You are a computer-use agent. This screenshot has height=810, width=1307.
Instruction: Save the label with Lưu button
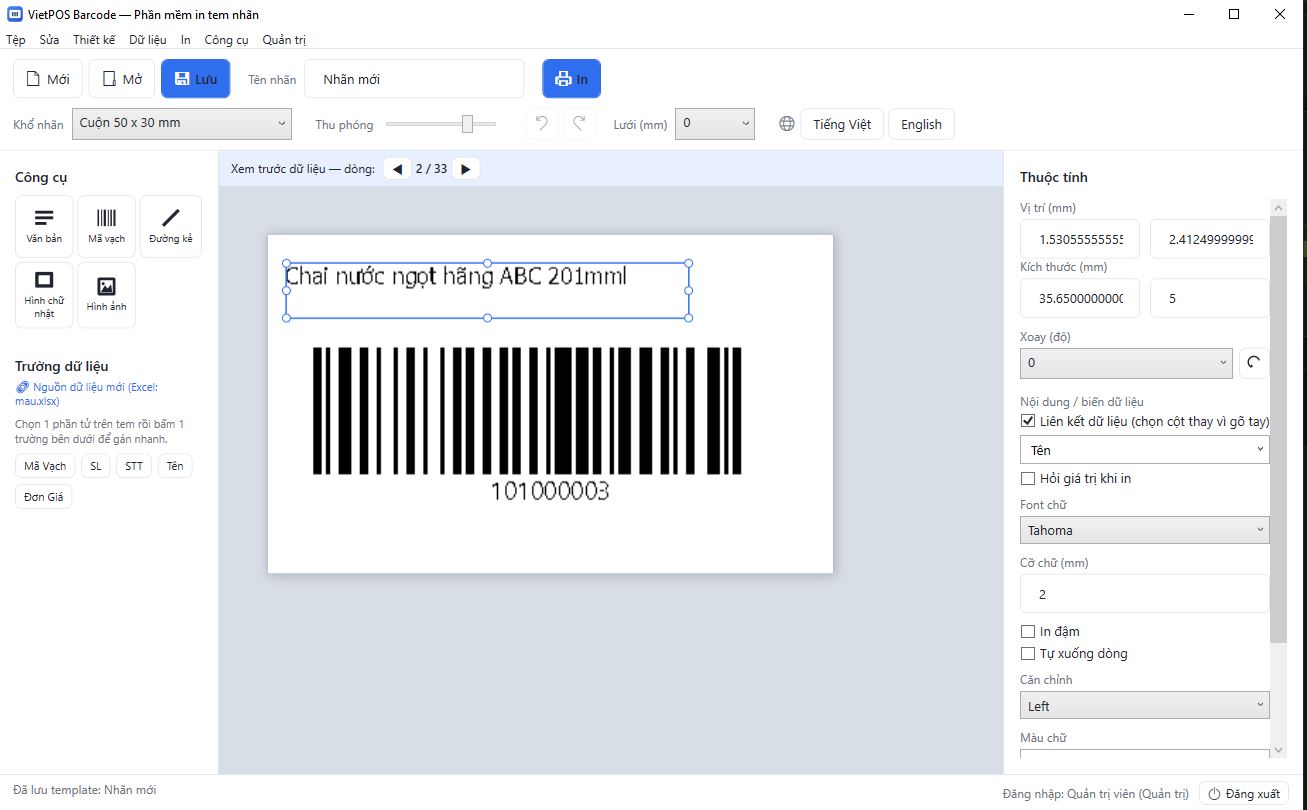(x=195, y=79)
